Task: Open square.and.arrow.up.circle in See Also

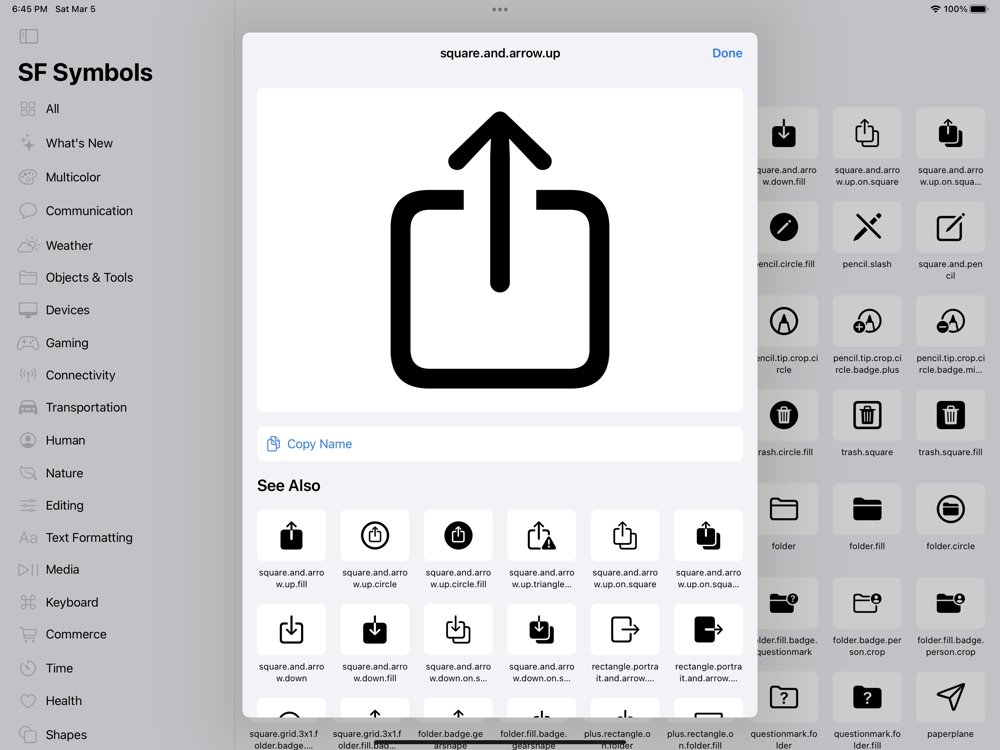Action: point(375,536)
